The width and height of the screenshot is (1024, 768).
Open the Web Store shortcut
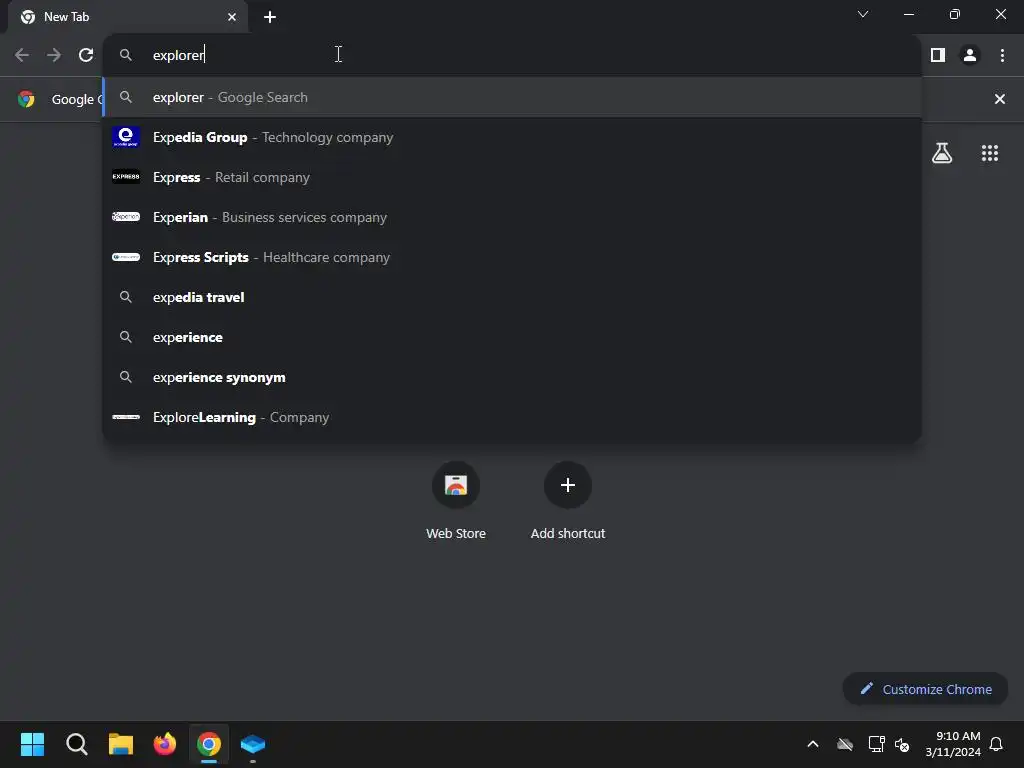click(456, 502)
